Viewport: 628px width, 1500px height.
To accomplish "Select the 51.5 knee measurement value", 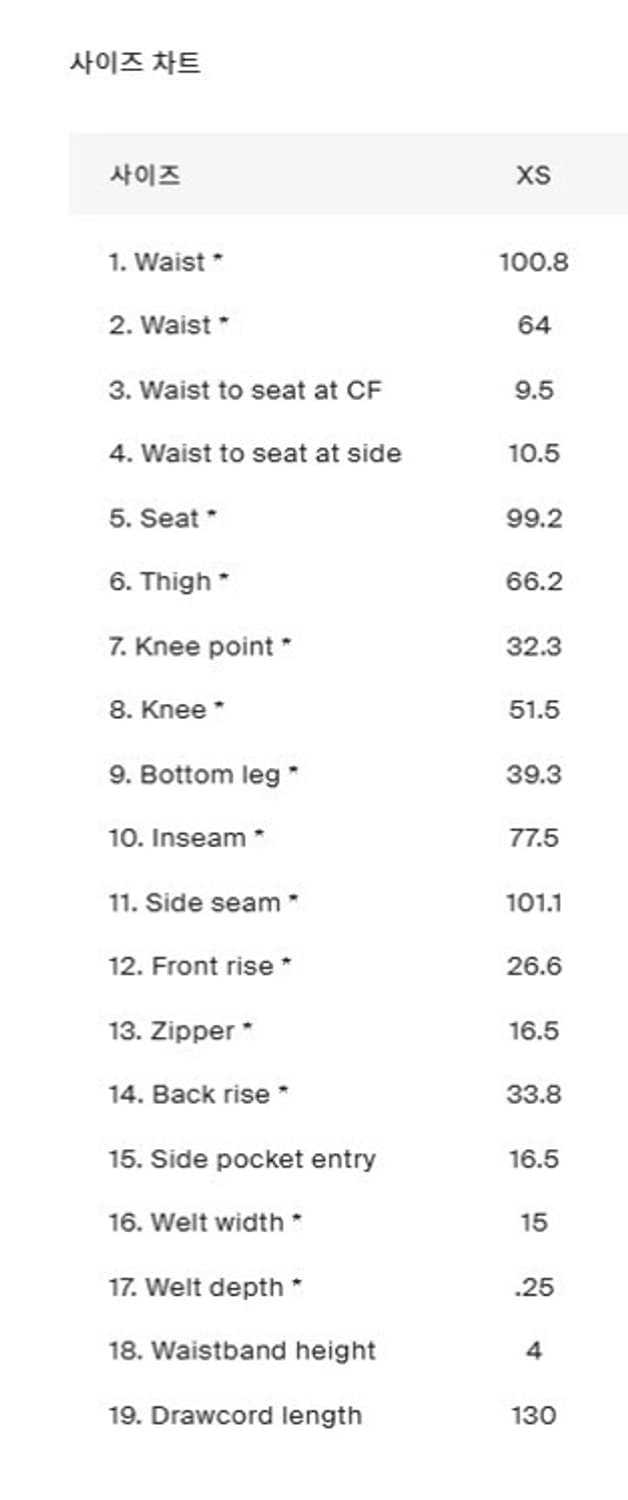I will click(533, 710).
